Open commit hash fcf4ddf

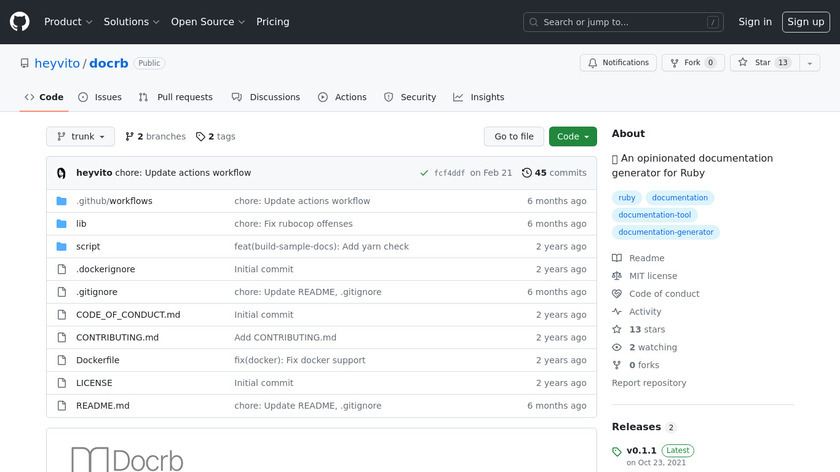click(449, 173)
